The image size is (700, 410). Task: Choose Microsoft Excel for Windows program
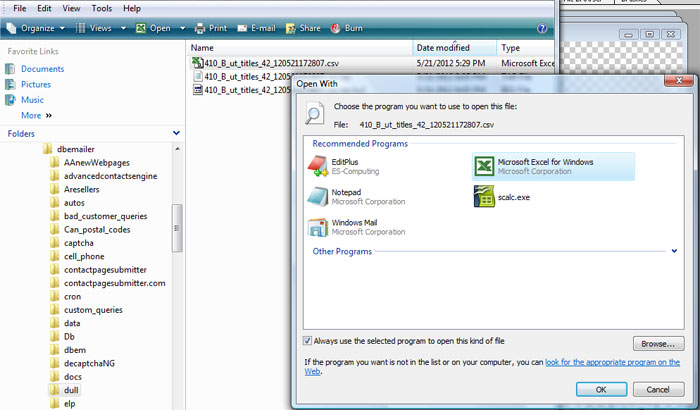pos(553,166)
